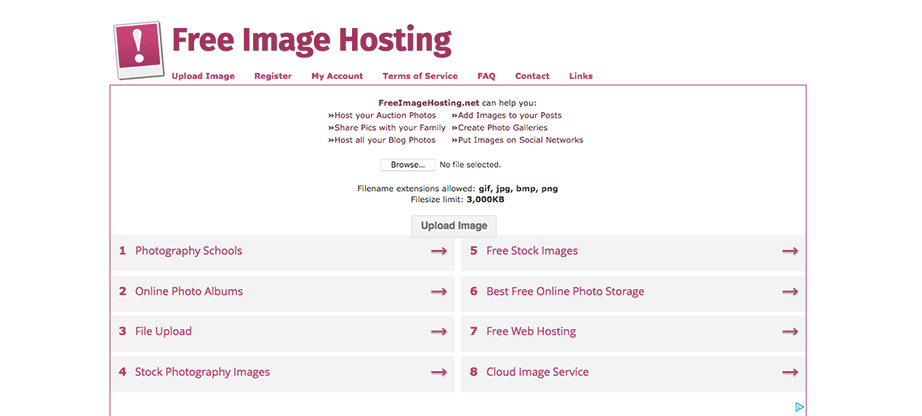This screenshot has height=416, width=922.
Task: Click 'Create Photo Galleries' text
Action: (x=502, y=128)
